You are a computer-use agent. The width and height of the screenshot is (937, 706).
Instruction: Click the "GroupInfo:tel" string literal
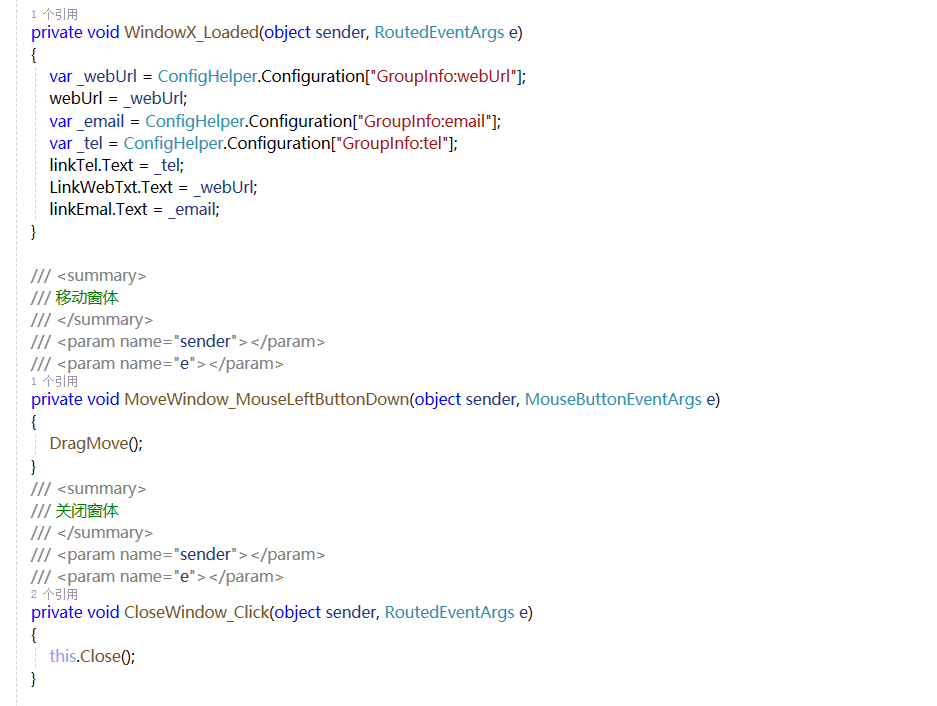click(x=392, y=143)
